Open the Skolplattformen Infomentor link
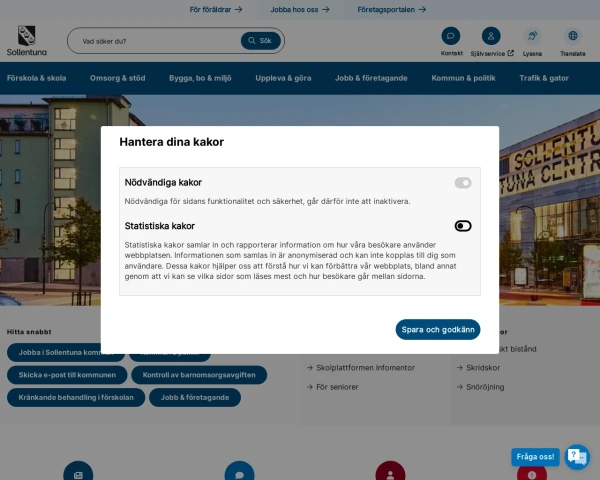 [365, 367]
